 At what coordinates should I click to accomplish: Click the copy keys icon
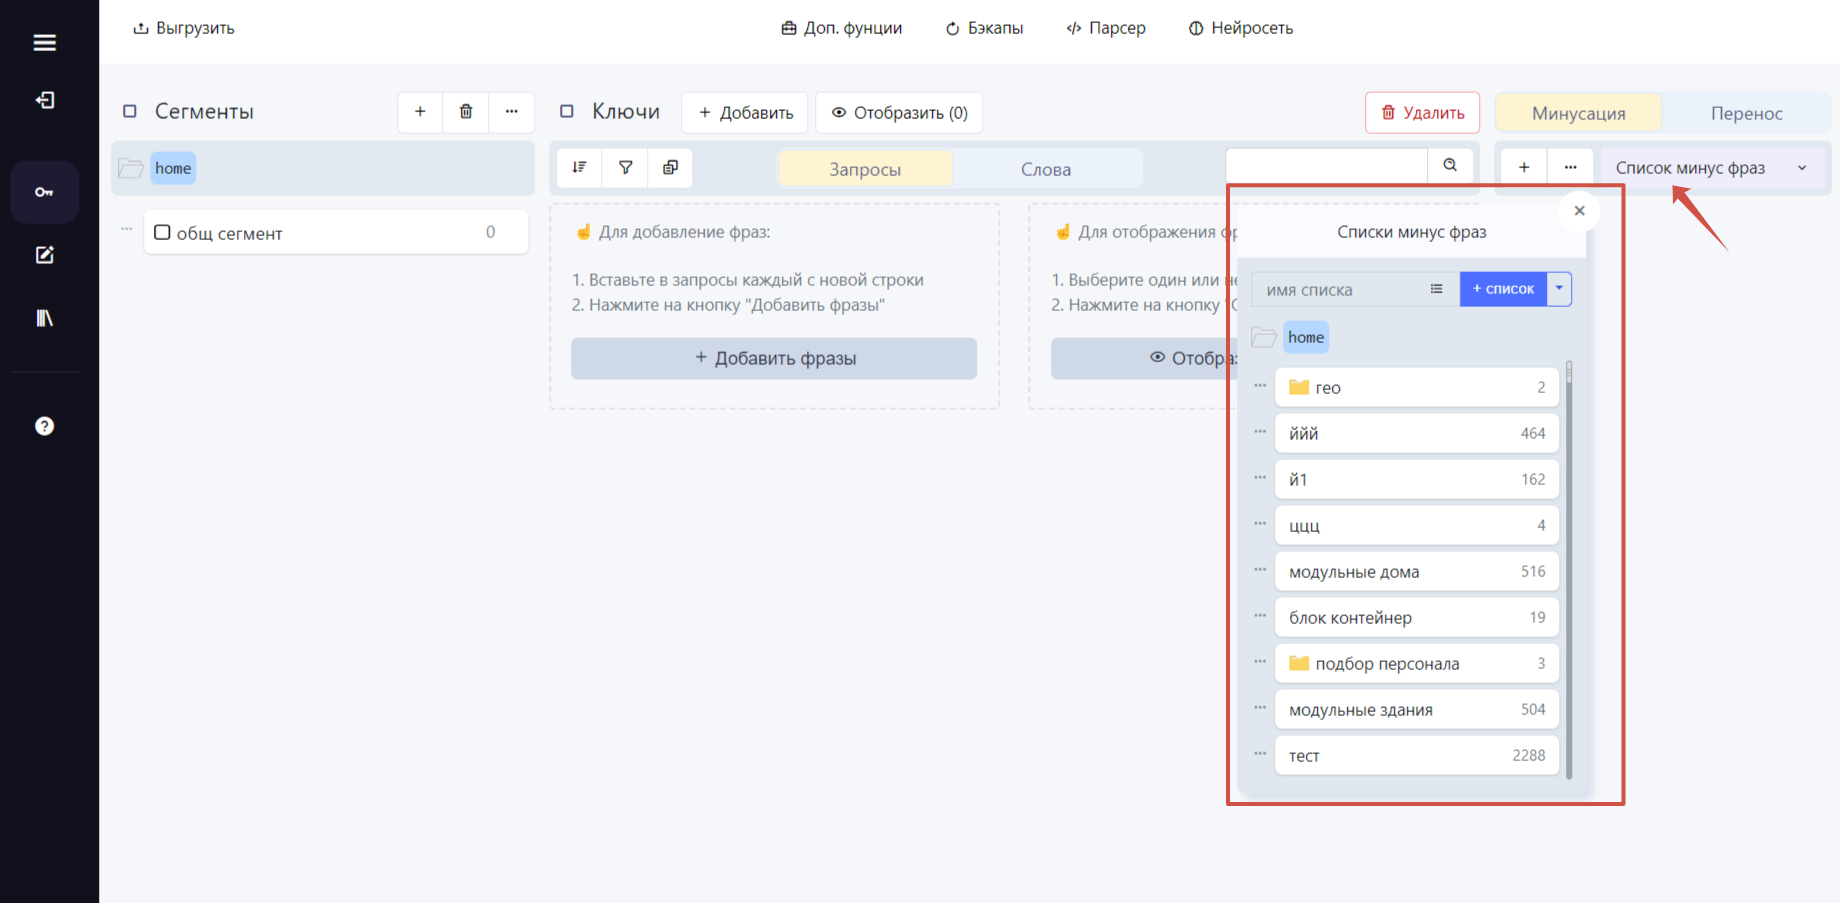coord(670,167)
